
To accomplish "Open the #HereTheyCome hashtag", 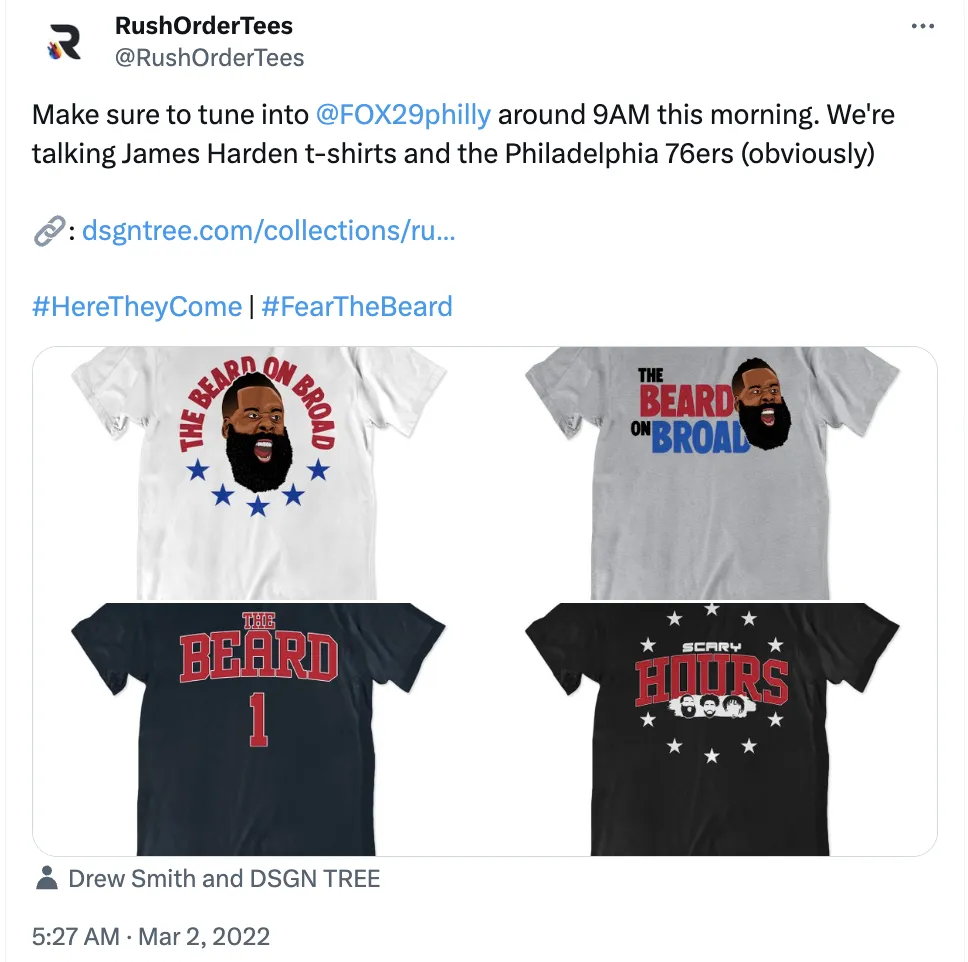I will [137, 307].
